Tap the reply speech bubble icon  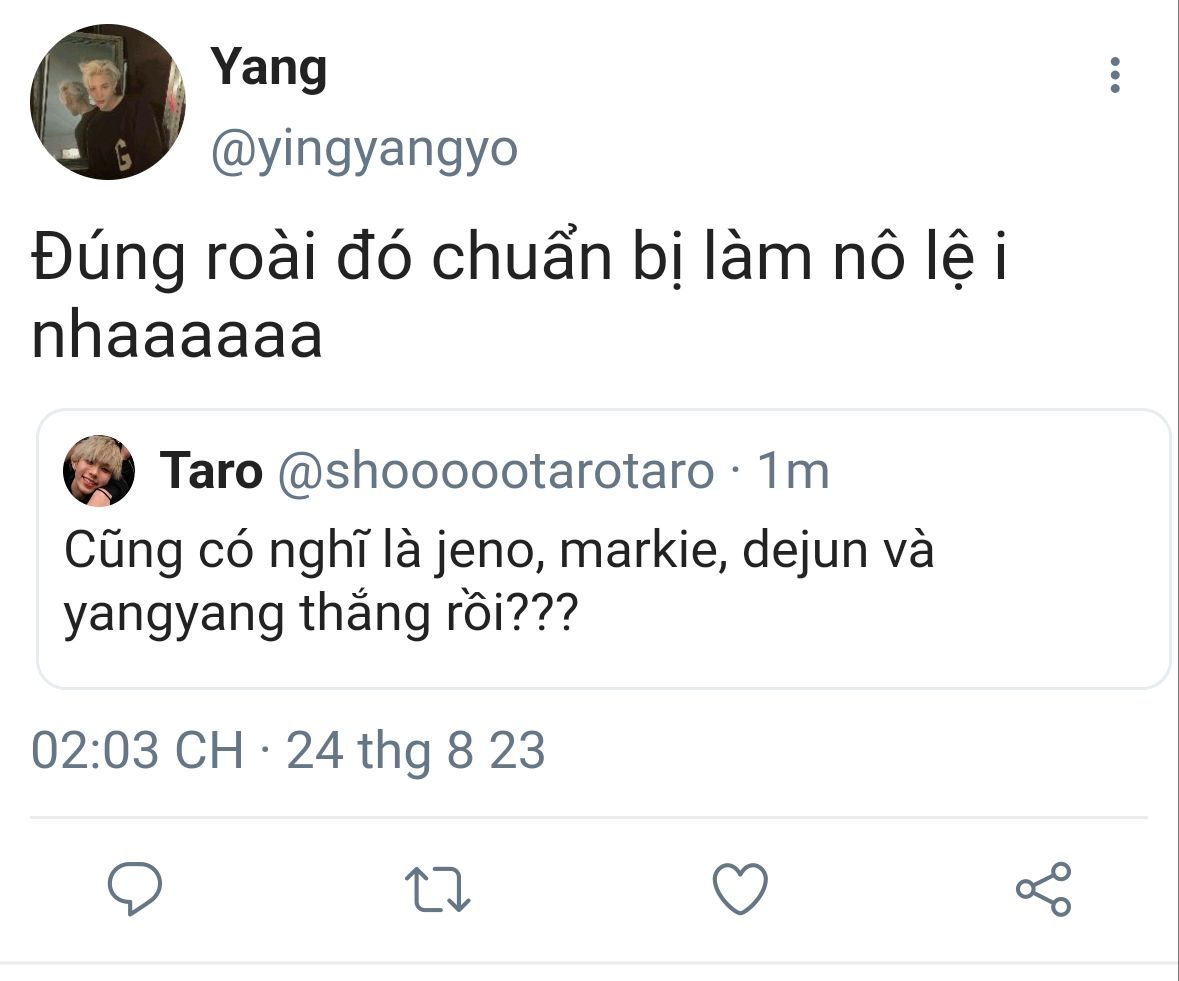click(135, 889)
